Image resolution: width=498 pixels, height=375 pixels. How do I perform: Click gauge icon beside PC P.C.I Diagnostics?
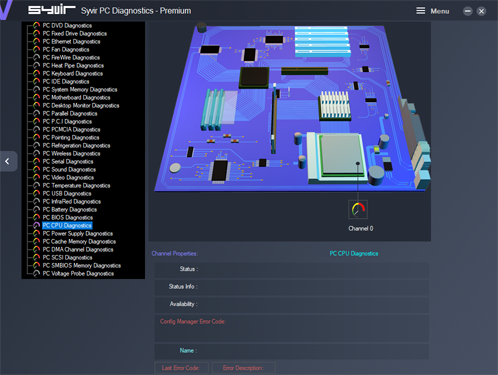(x=36, y=121)
